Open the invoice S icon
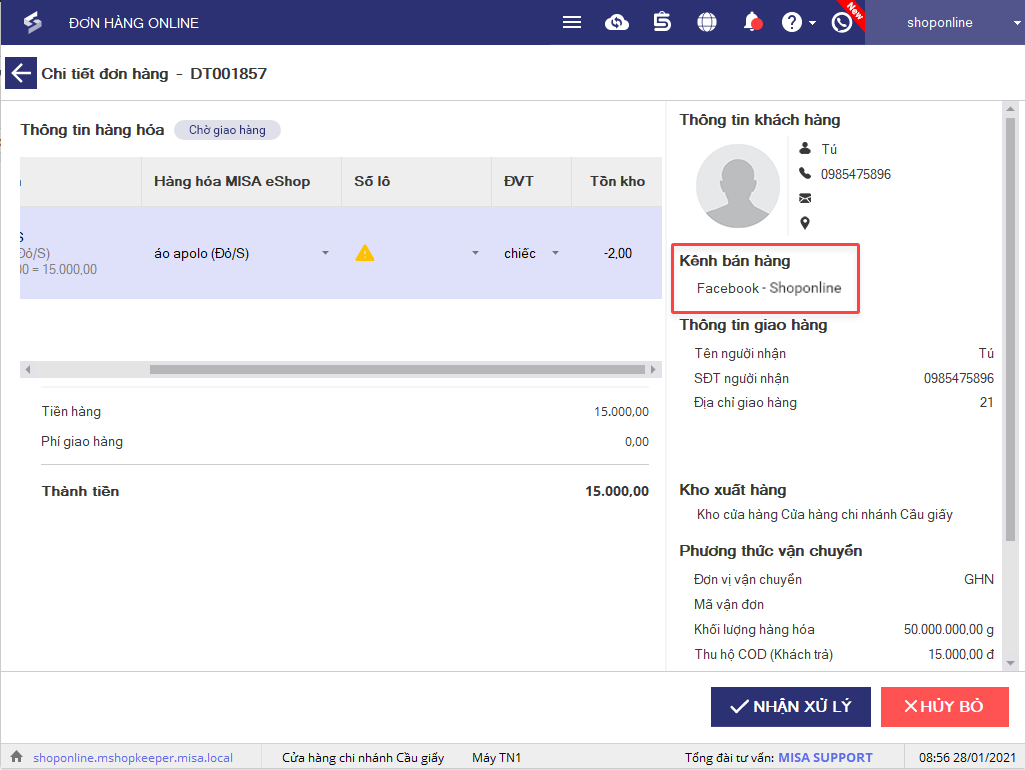 click(x=662, y=22)
